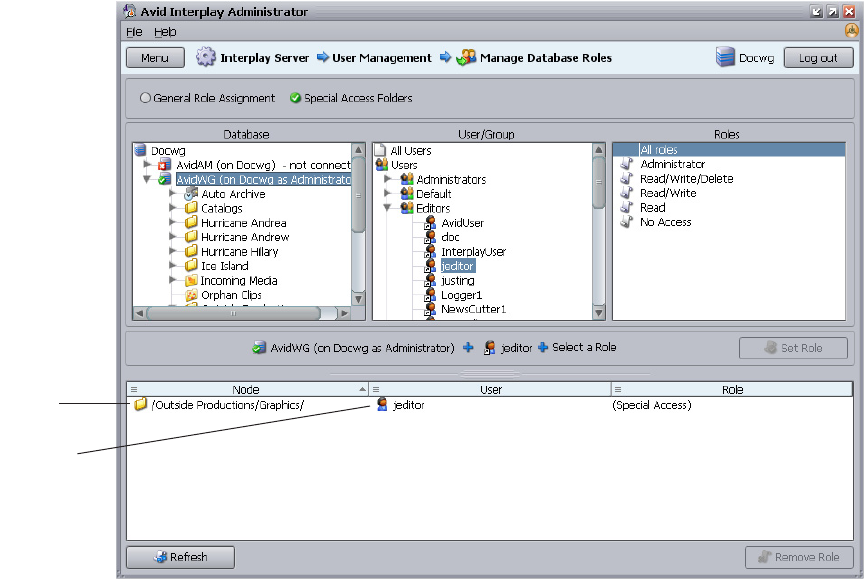Expand the Catalogs folder
The height and width of the screenshot is (580, 864).
coord(172,208)
